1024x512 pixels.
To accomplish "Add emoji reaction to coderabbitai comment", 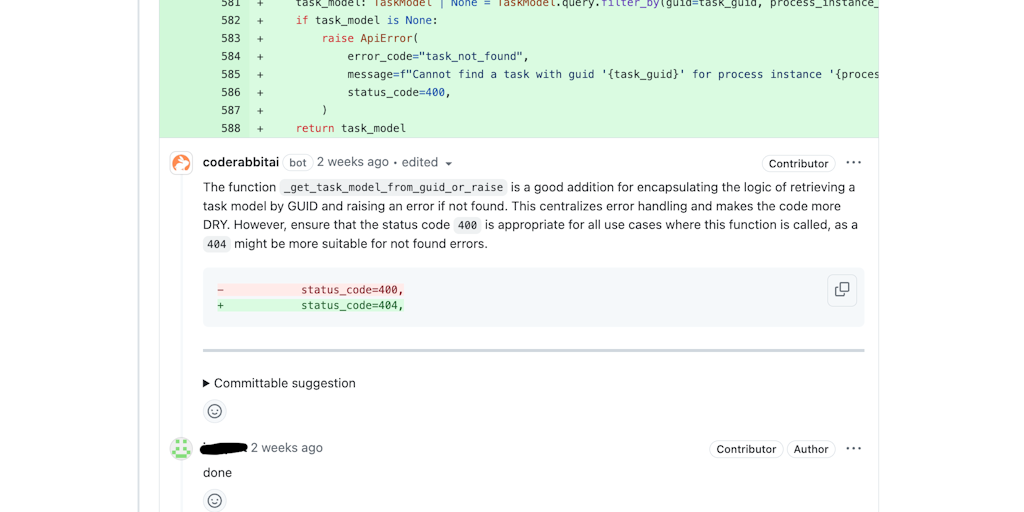I will point(214,411).
